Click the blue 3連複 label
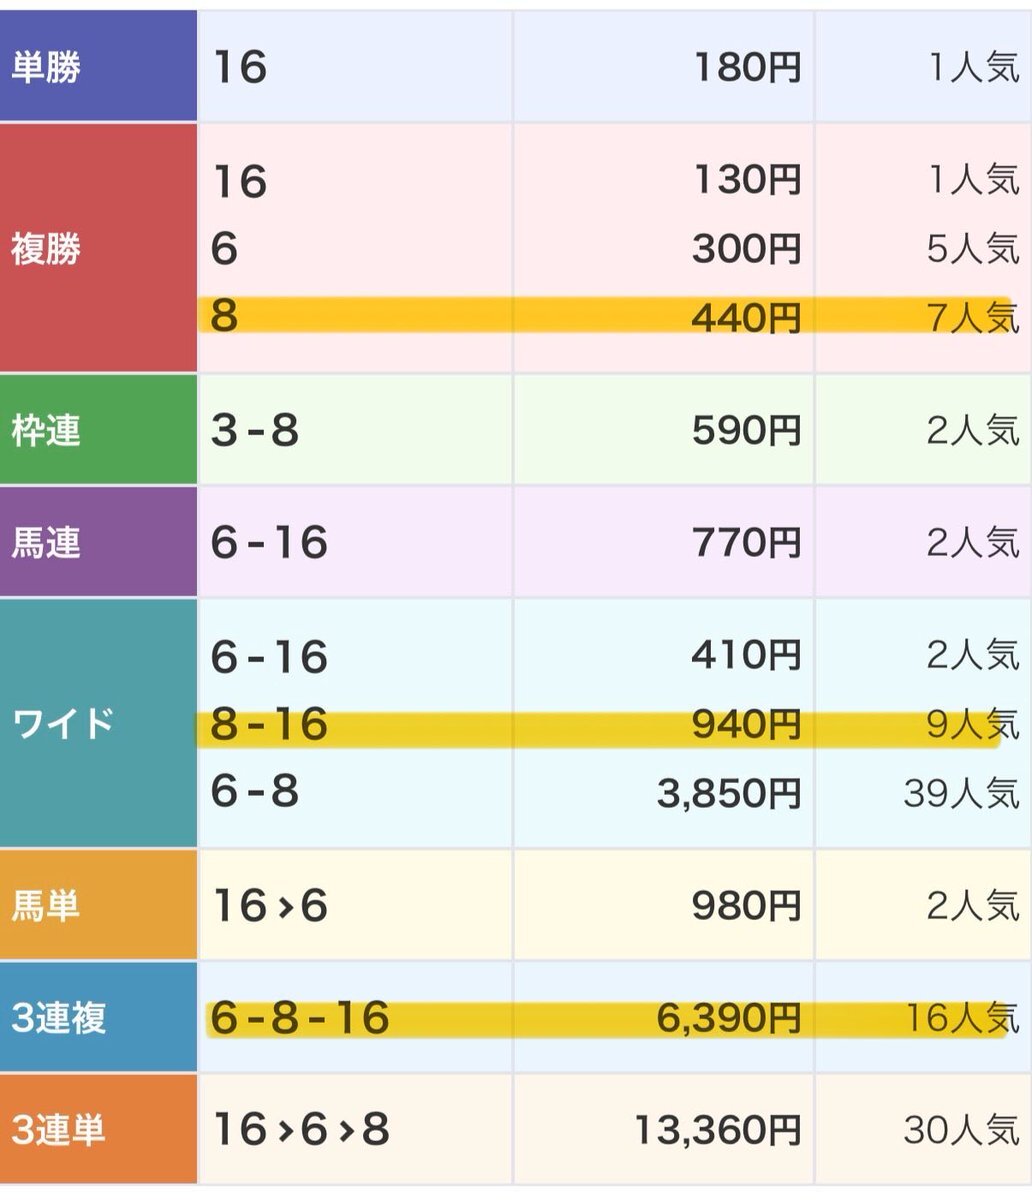The height and width of the screenshot is (1200, 1032). click(58, 1018)
